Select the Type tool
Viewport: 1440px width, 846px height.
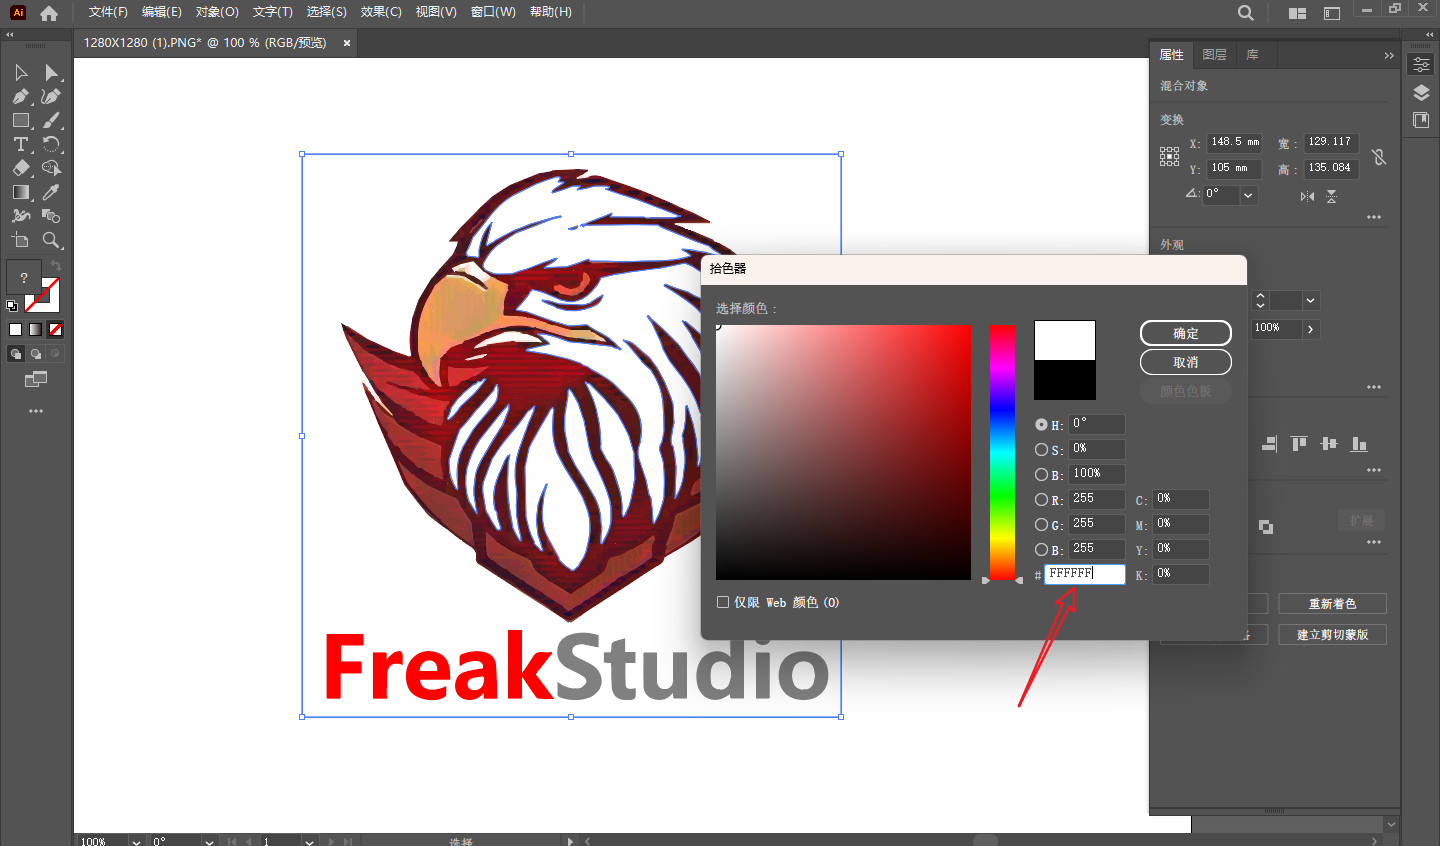click(21, 144)
